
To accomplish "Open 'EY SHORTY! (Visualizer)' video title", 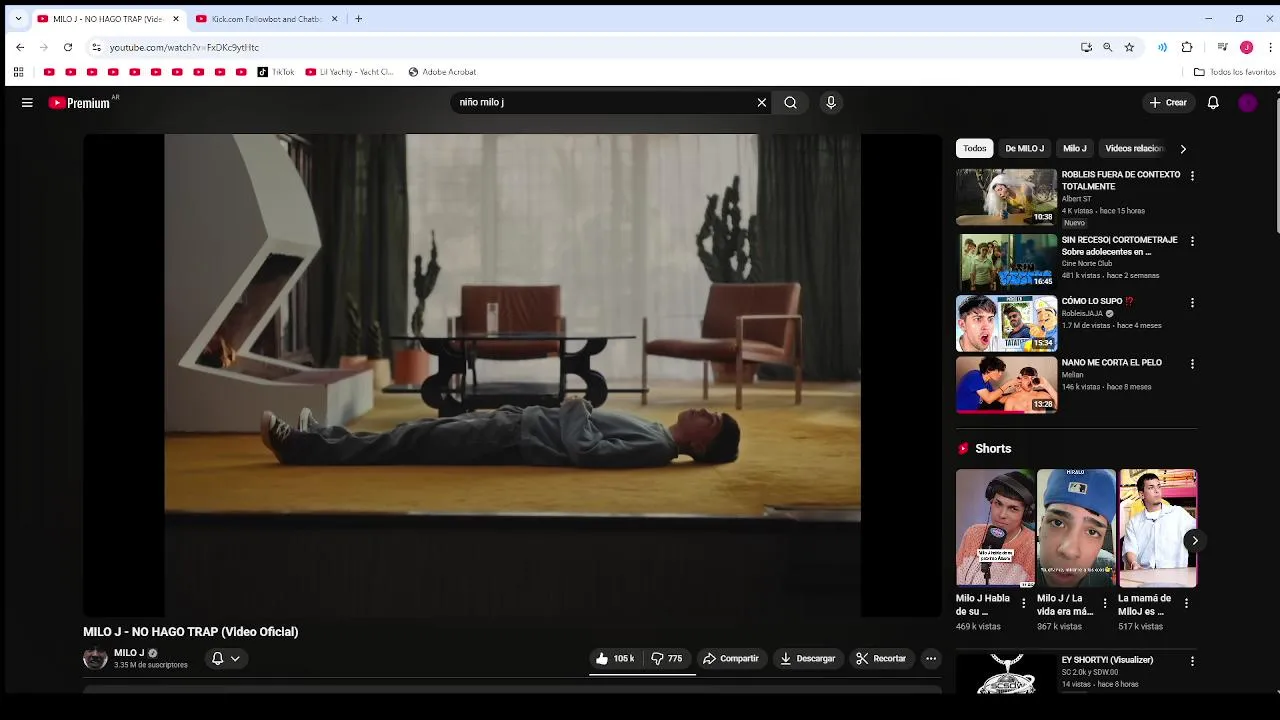I will coord(1107,660).
